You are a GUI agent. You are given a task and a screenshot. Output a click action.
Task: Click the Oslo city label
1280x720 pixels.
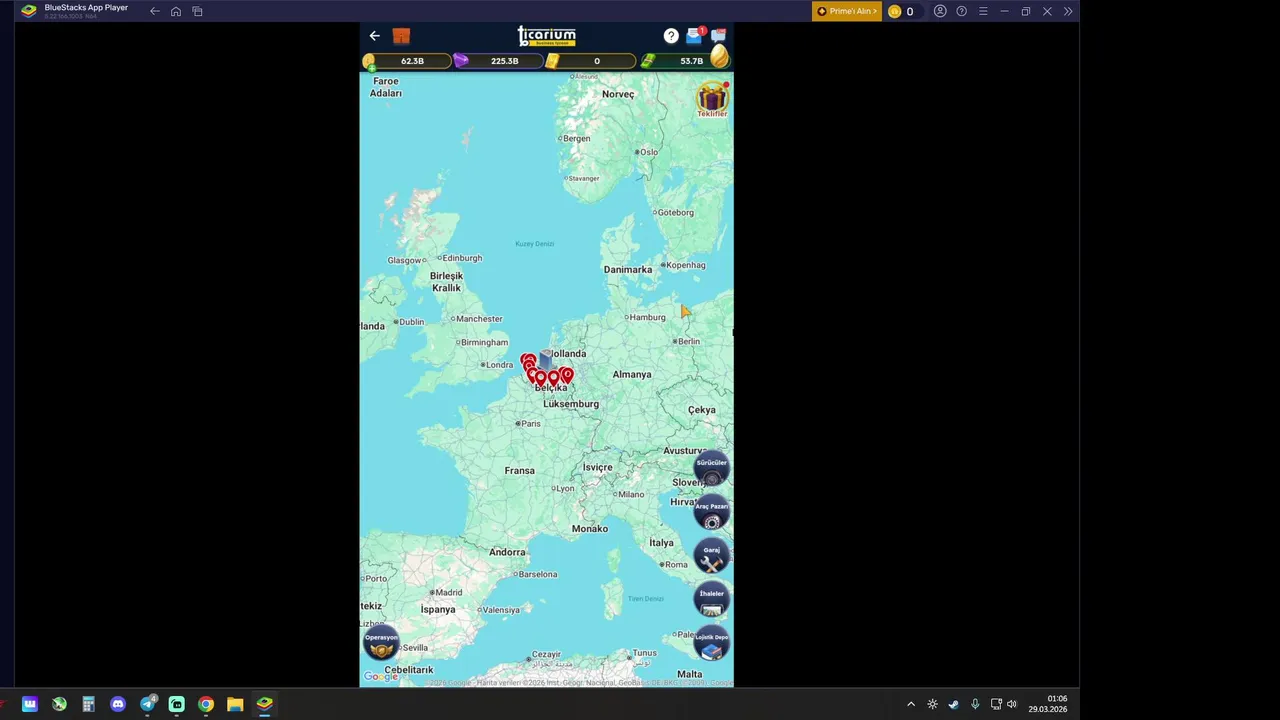tap(649, 152)
